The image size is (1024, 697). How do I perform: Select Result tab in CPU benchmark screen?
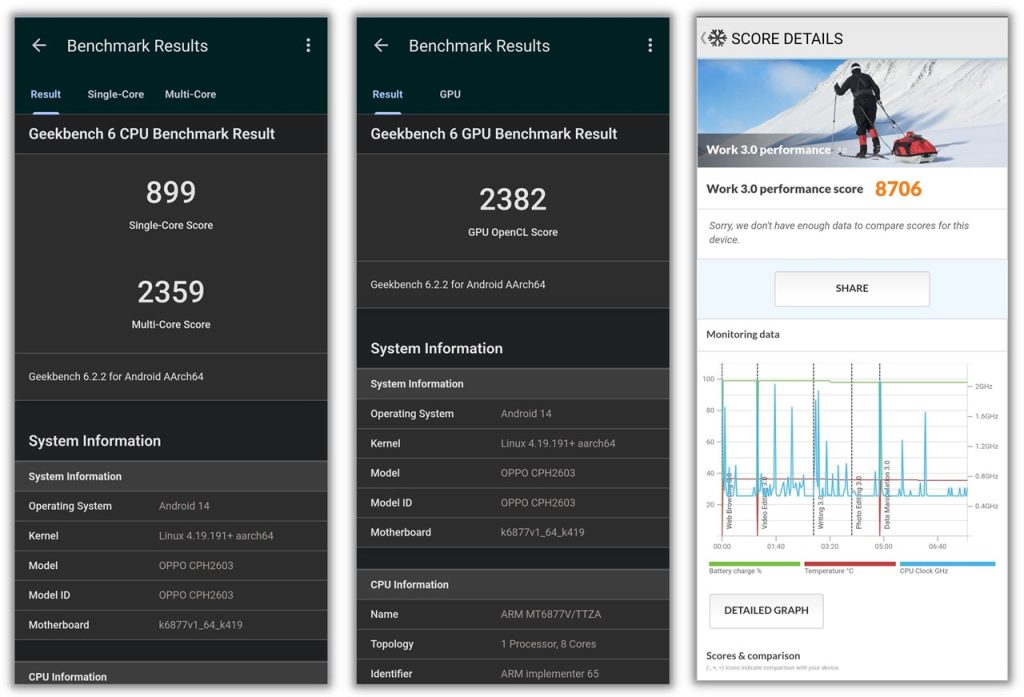[x=46, y=94]
